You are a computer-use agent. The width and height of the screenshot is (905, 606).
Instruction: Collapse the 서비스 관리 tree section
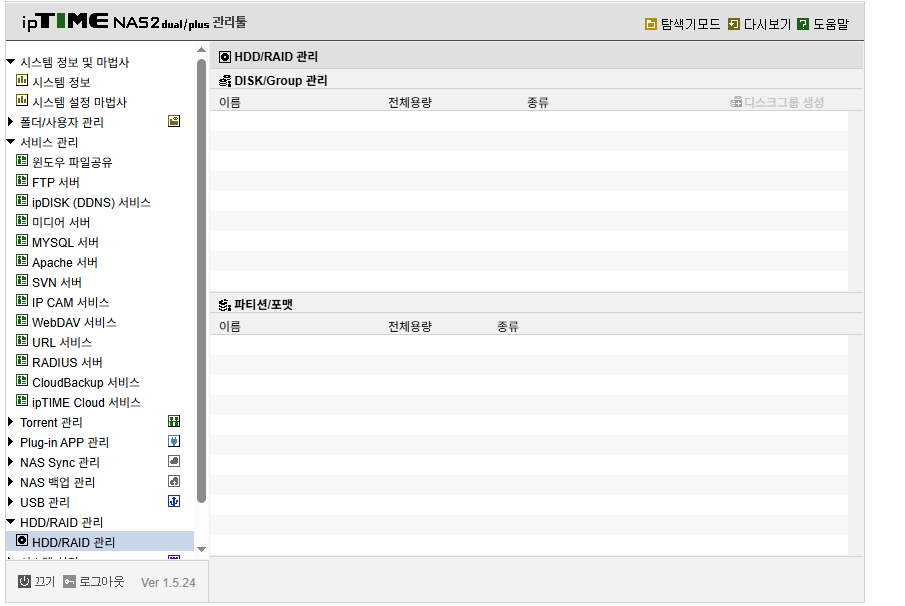(x=10, y=141)
